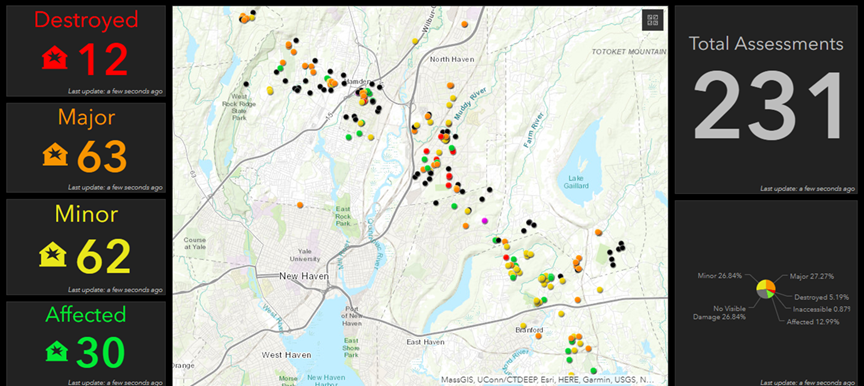Click the Destroyed count 12
The width and height of the screenshot is (864, 386).
point(104,59)
